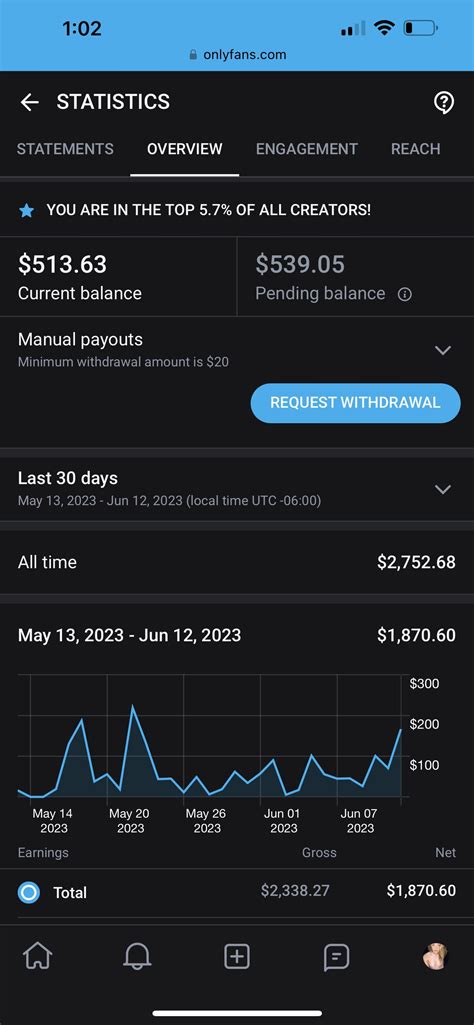Open the home feed icon
Screen dimensions: 474x1025
38,957
